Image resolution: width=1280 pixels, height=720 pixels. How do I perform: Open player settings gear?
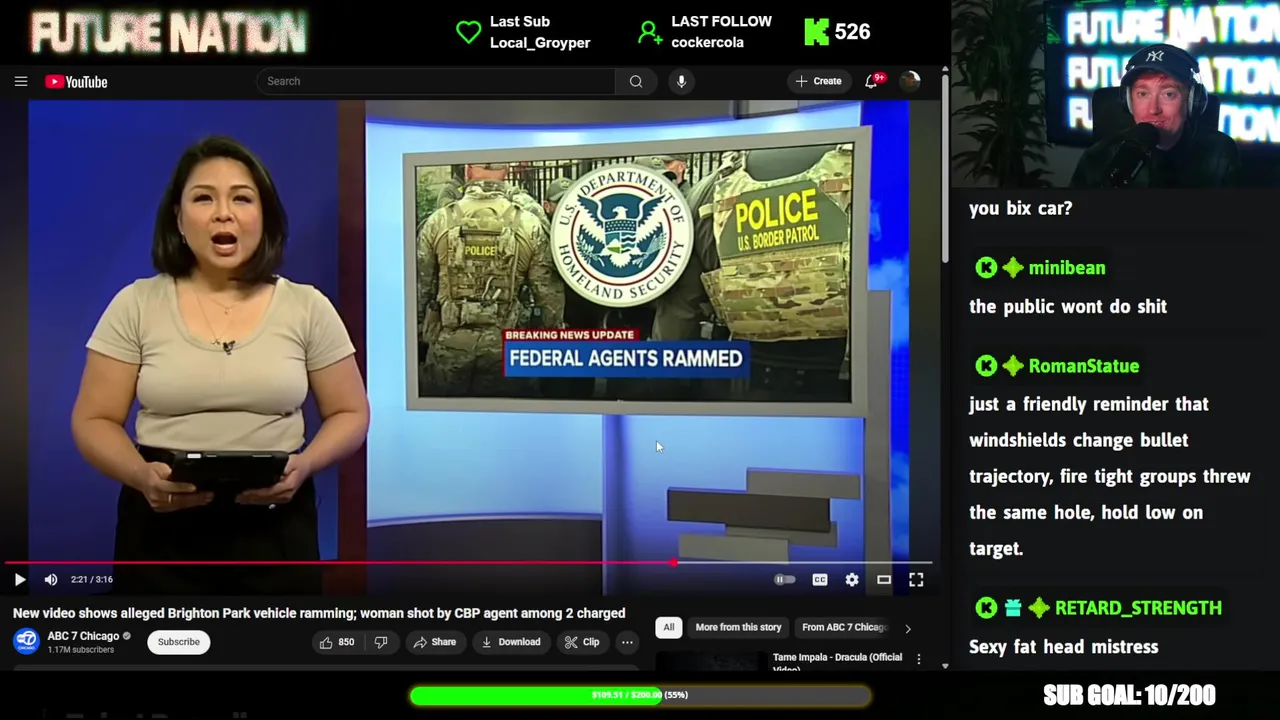click(852, 579)
